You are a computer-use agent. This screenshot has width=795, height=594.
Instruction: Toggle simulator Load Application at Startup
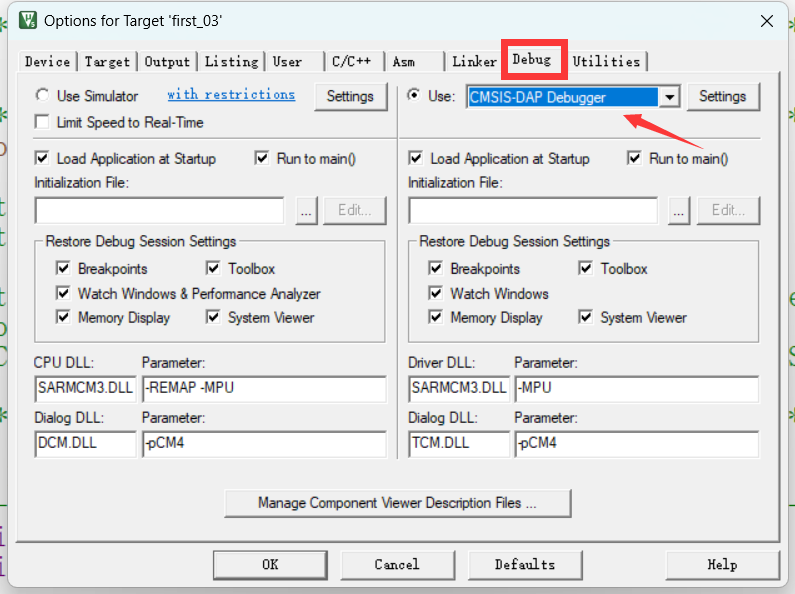[42, 158]
